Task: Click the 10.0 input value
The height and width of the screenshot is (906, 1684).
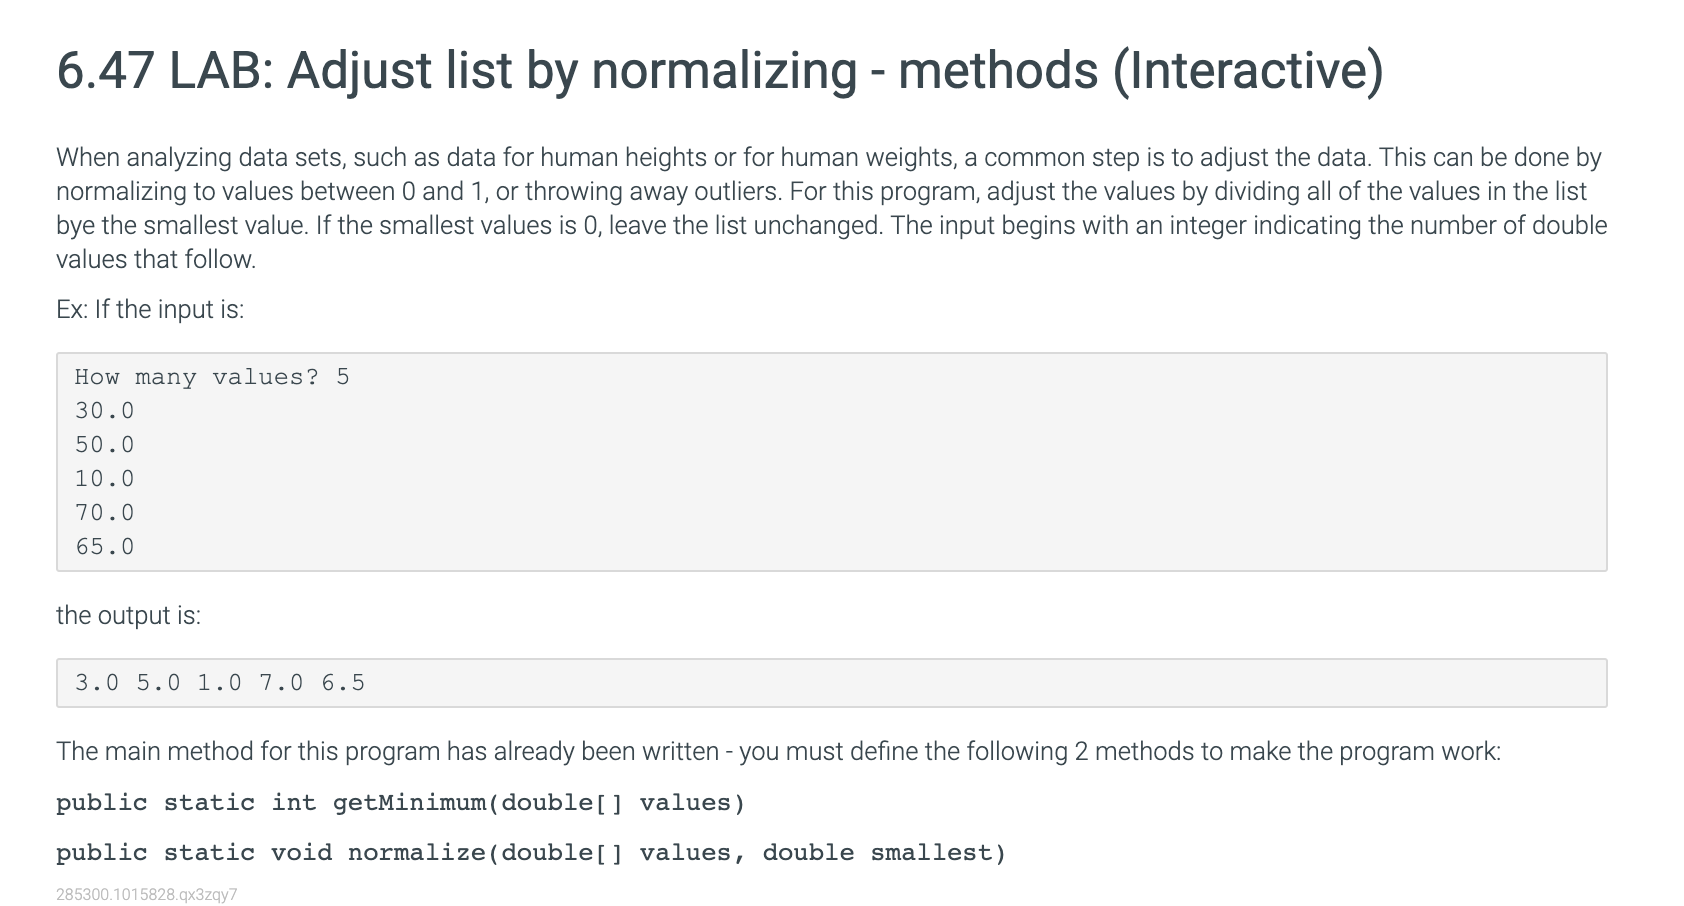Action: pyautogui.click(x=104, y=479)
